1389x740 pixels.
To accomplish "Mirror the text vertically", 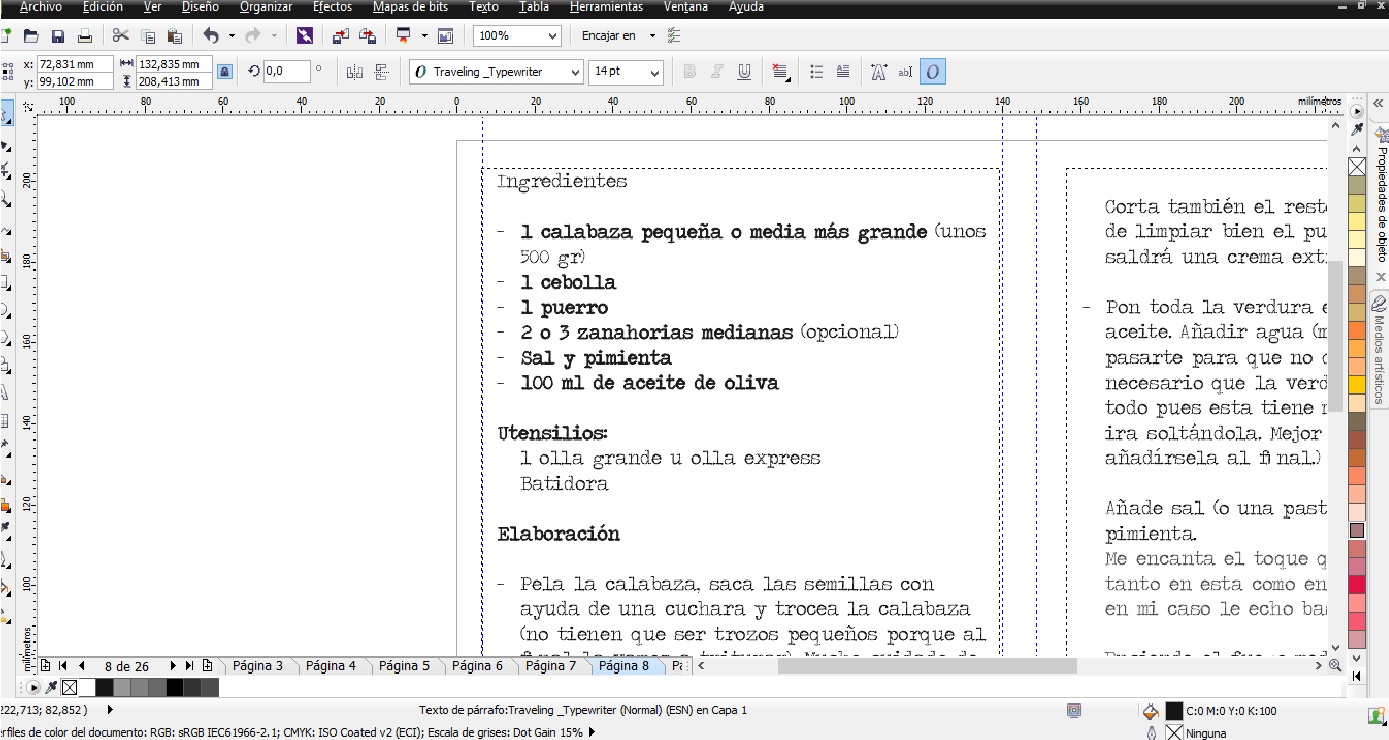I will pos(381,72).
